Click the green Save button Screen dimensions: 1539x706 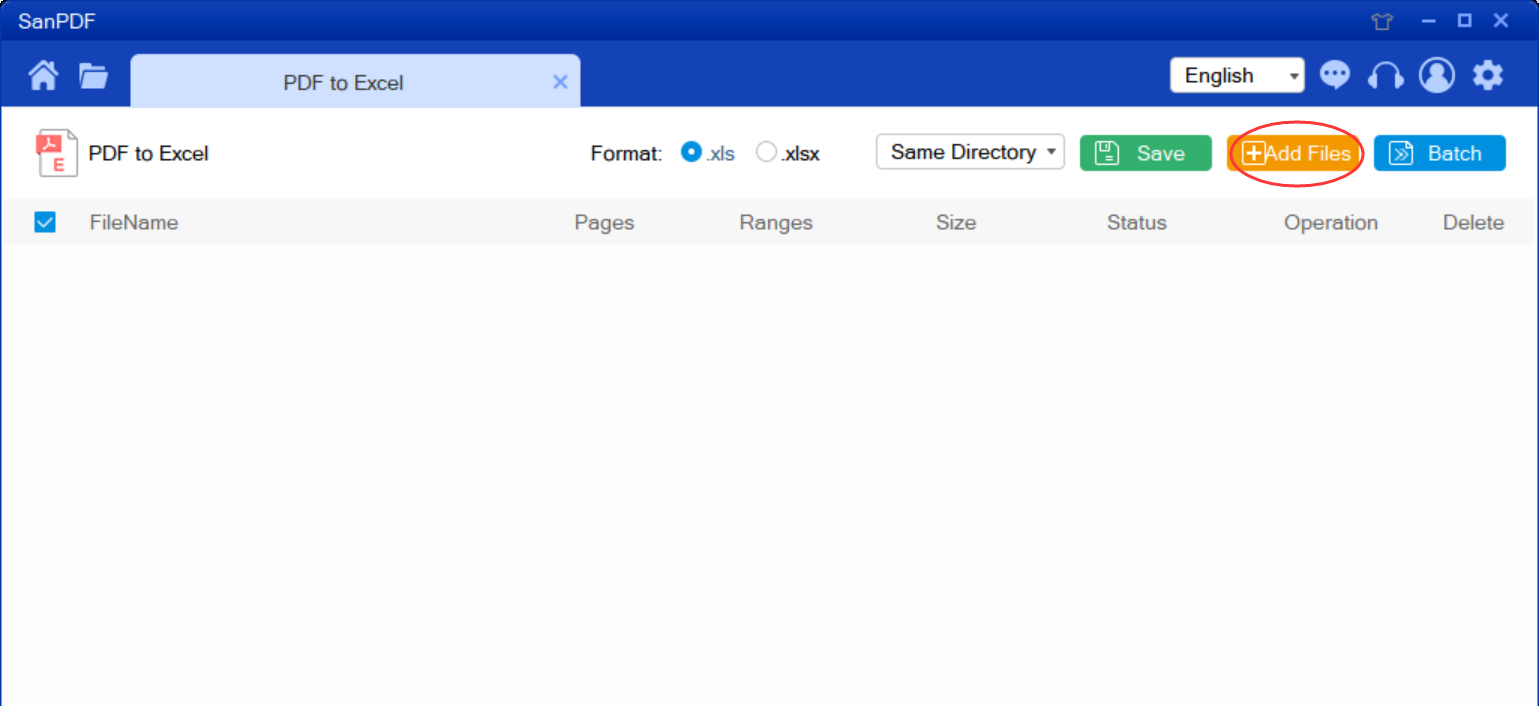pos(1145,153)
